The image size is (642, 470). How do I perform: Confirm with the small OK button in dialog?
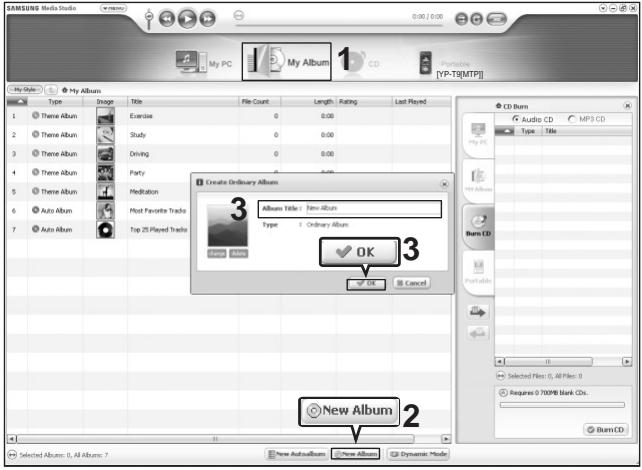366,283
